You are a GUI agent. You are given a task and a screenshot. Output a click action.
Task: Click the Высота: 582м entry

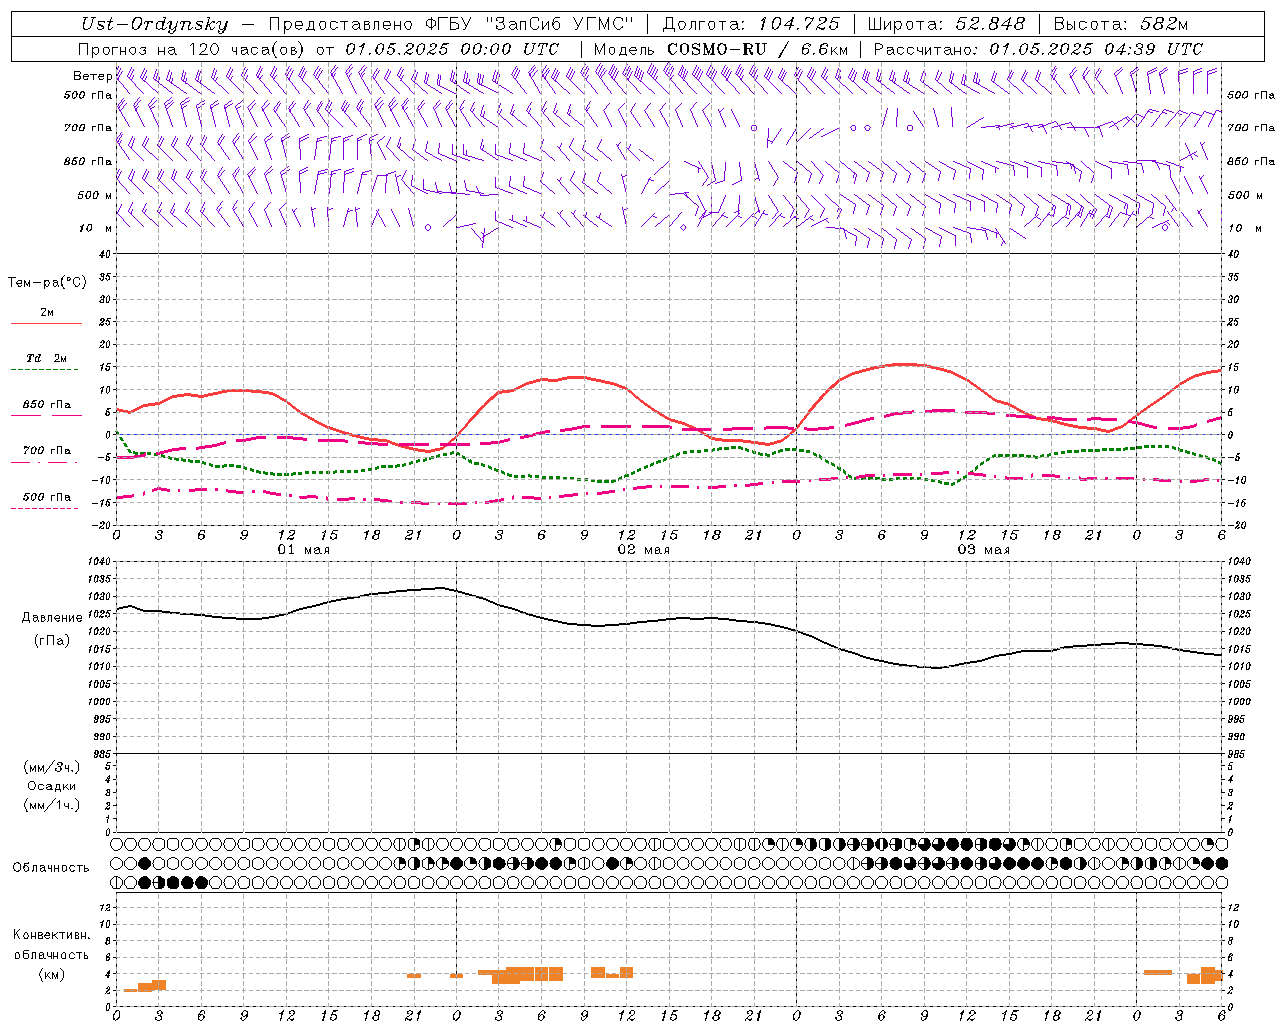click(1120, 24)
